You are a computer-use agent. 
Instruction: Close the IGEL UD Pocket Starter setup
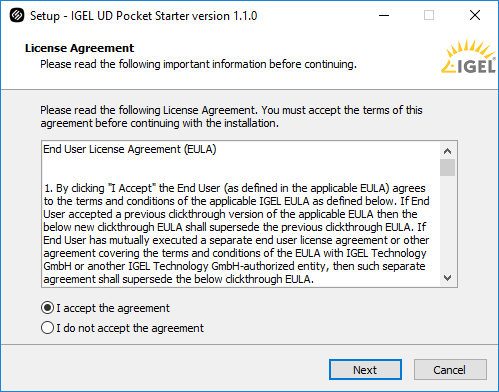click(475, 15)
